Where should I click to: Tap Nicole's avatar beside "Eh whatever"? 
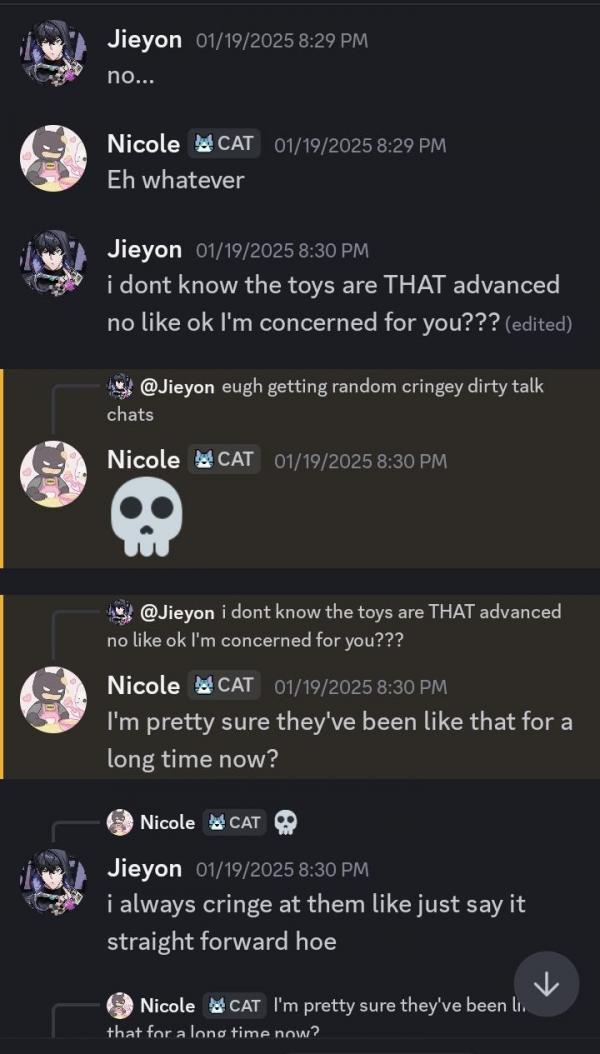[x=53, y=159]
